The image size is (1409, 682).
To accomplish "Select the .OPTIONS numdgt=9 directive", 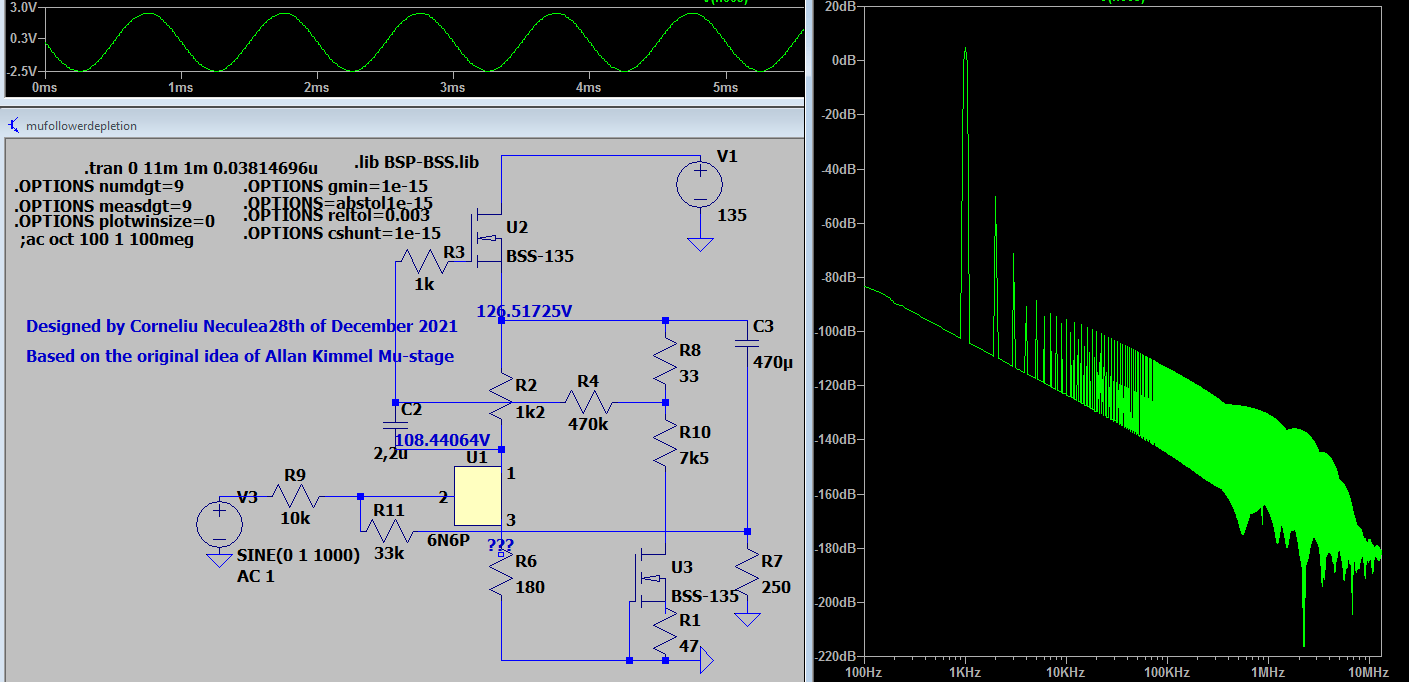I will pyautogui.click(x=99, y=186).
